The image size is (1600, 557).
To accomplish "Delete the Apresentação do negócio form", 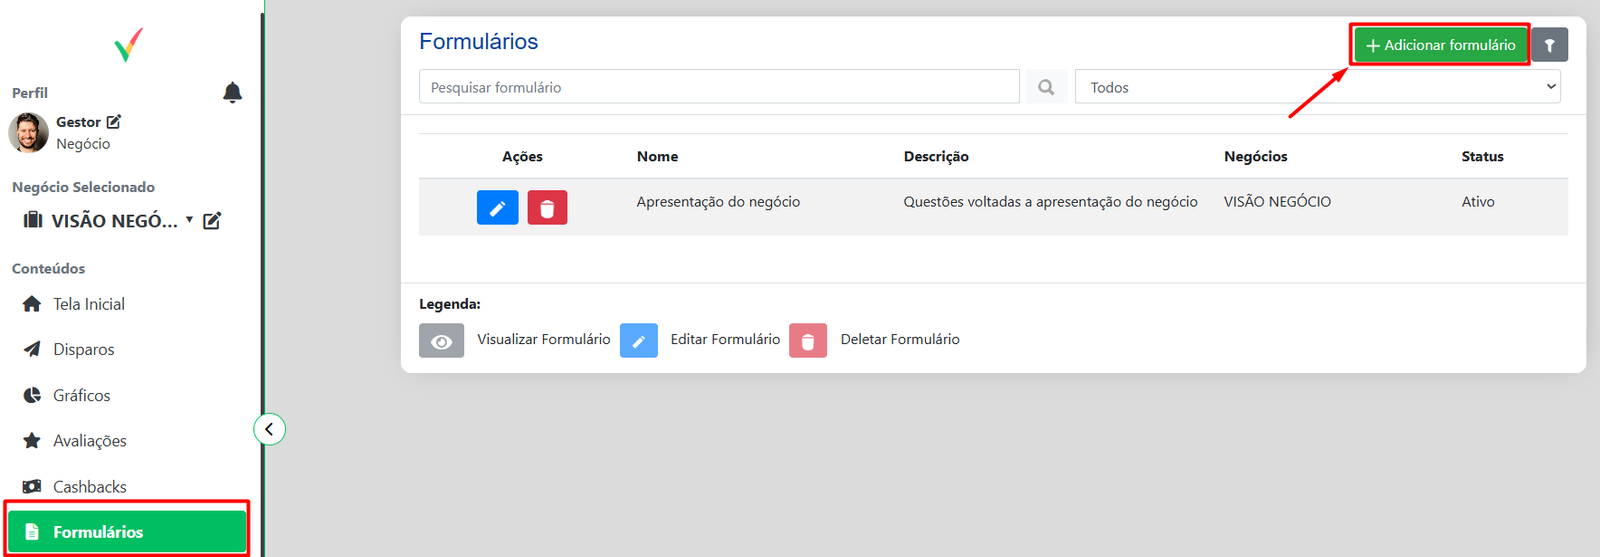I will click(547, 208).
